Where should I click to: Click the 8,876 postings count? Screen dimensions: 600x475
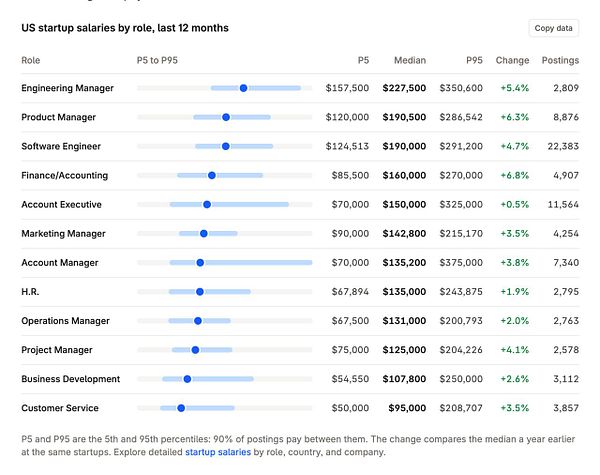[x=566, y=117]
